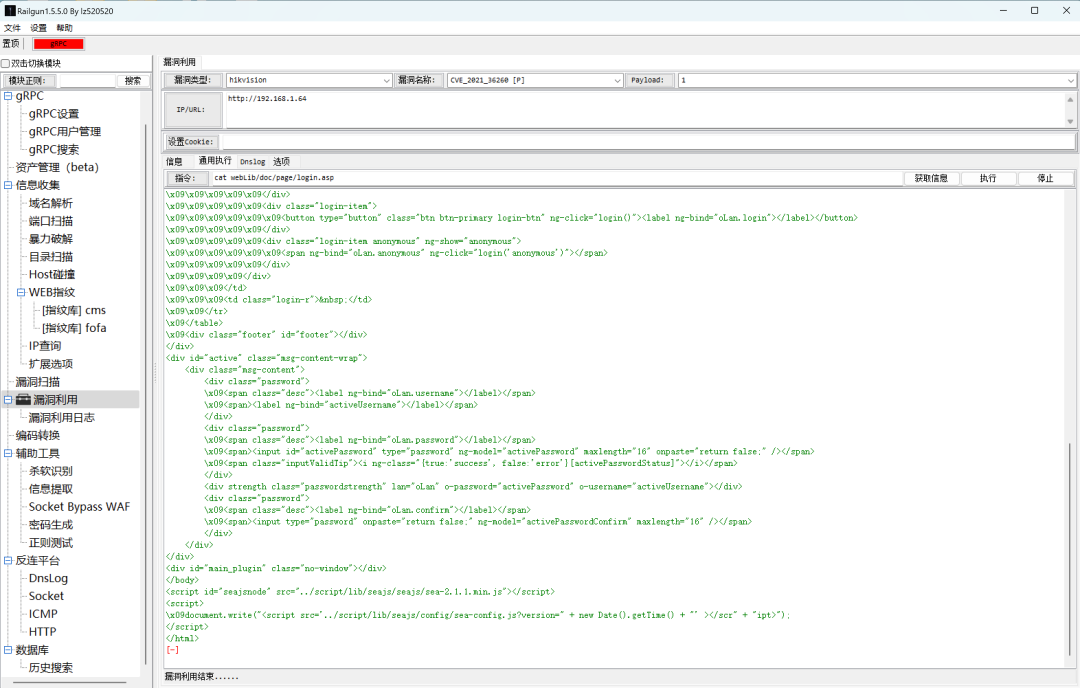
Task: Click the 停止 button
Action: coord(1046,178)
